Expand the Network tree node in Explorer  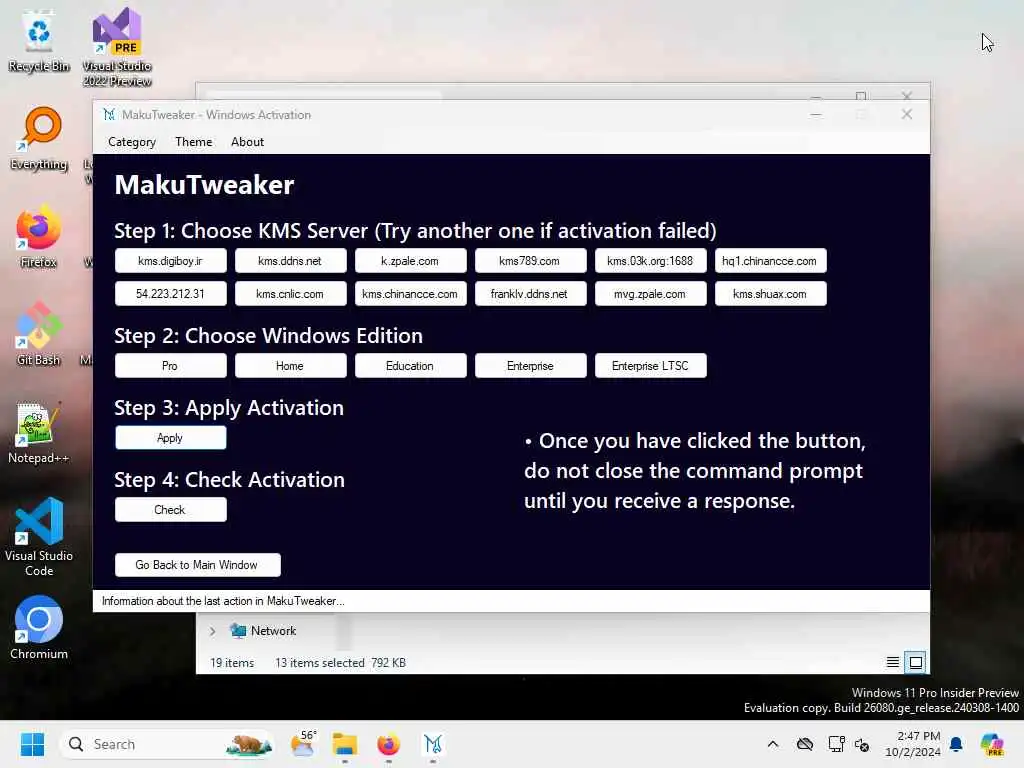pos(212,631)
